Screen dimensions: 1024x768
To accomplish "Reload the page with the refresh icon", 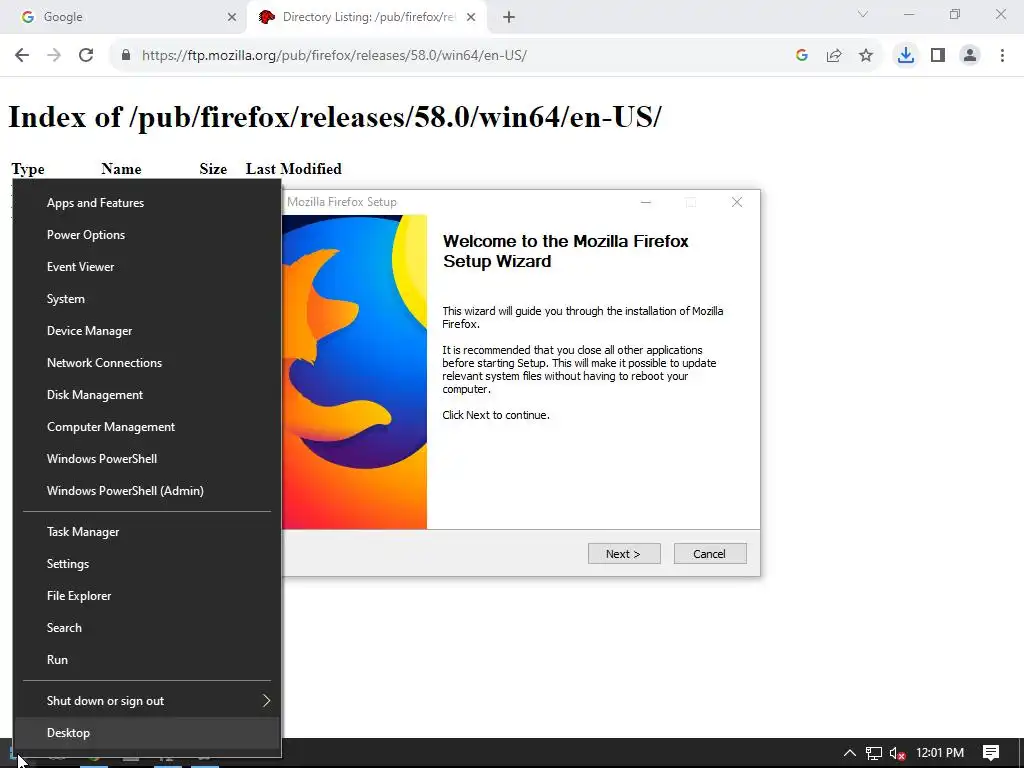I will click(86, 56).
